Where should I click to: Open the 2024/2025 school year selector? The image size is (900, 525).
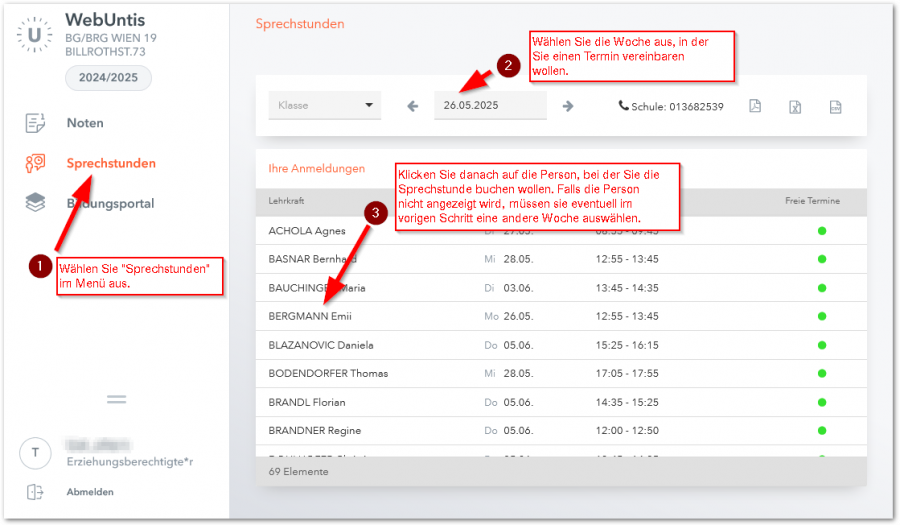(x=108, y=78)
